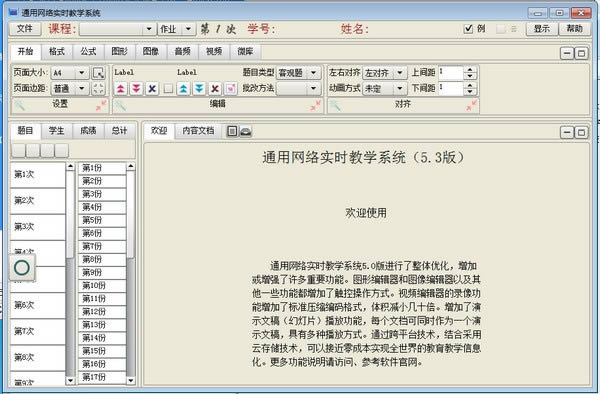Toggle the 例 checkbox
Screen dimensions: 600x394
pos(468,29)
